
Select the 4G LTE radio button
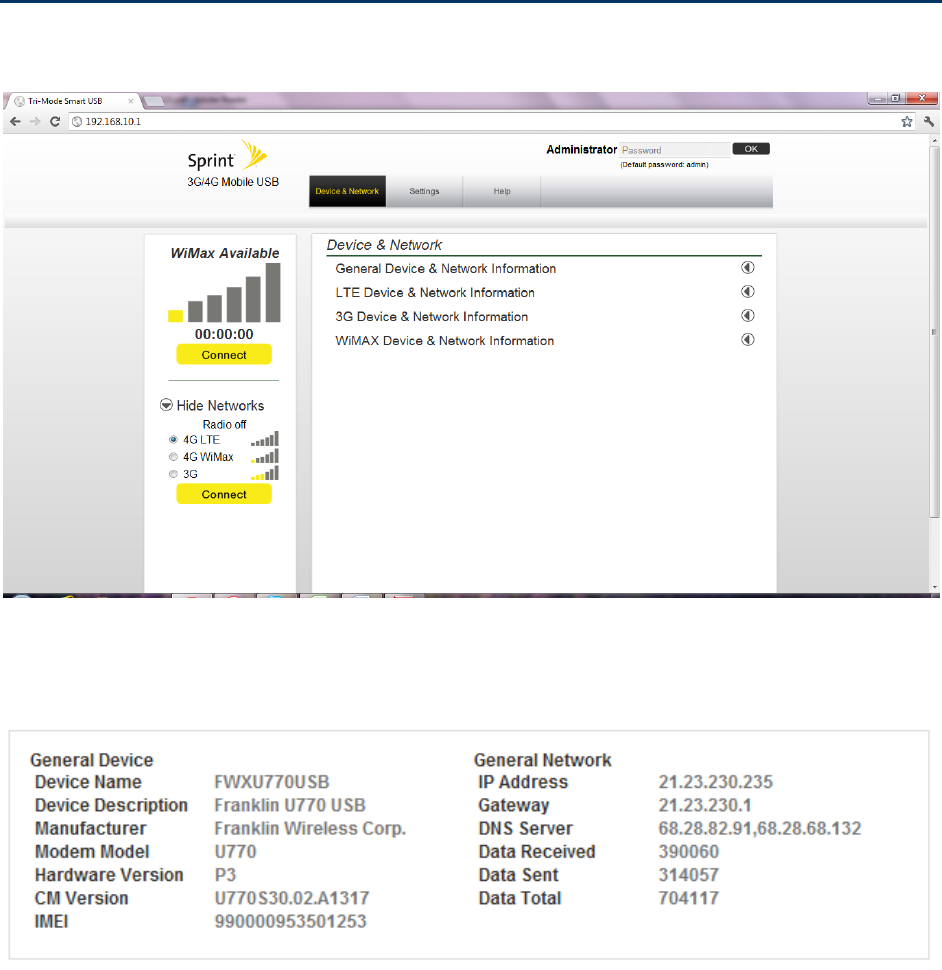(x=173, y=440)
